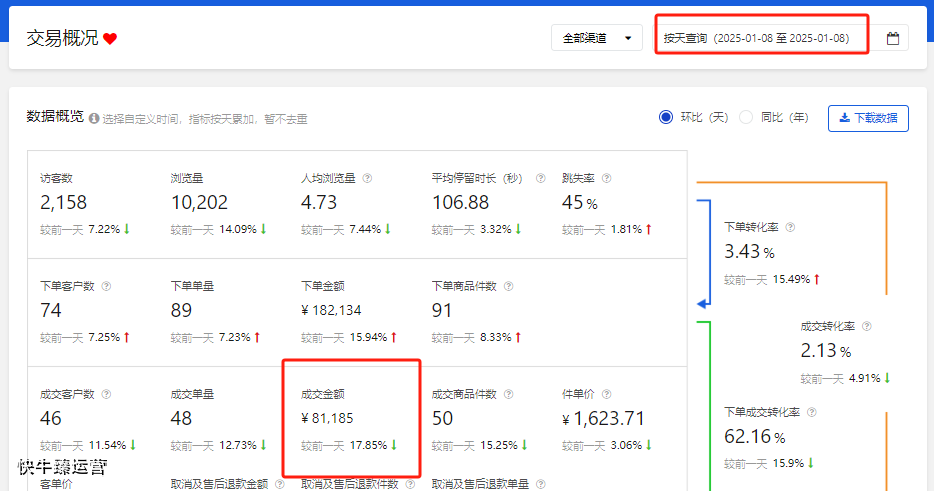Click help icon next to 取消及售后退款金额

click(x=279, y=484)
